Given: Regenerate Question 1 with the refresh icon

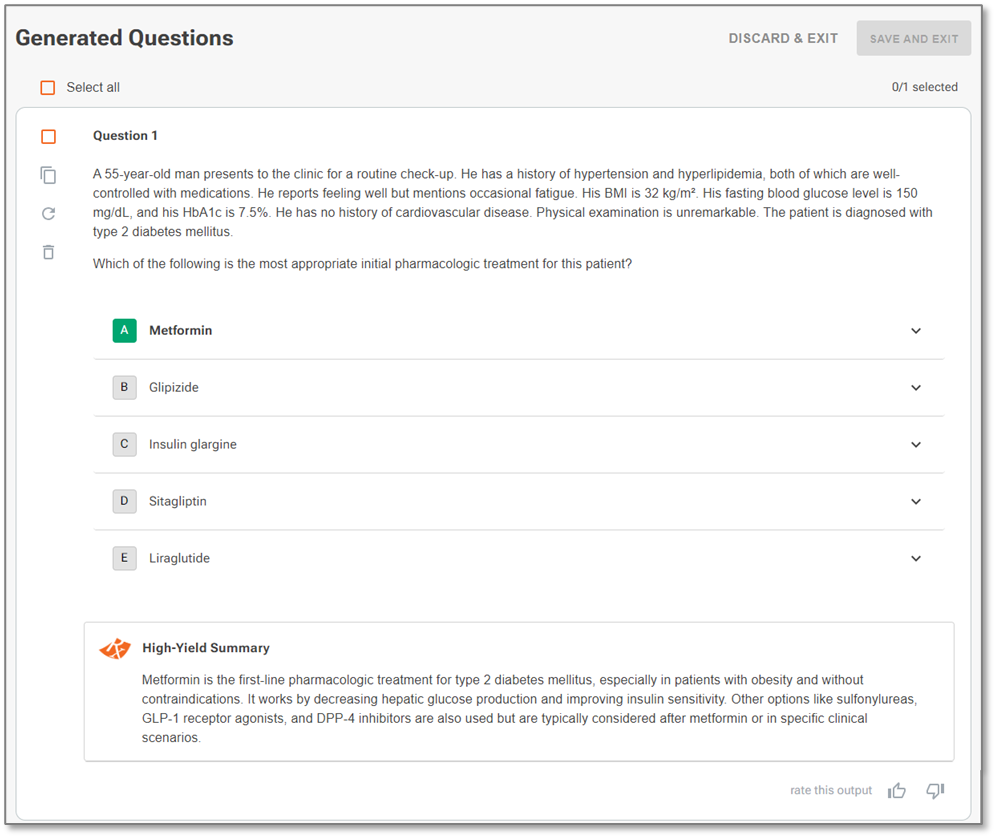Looking at the screenshot, I should 48,213.
